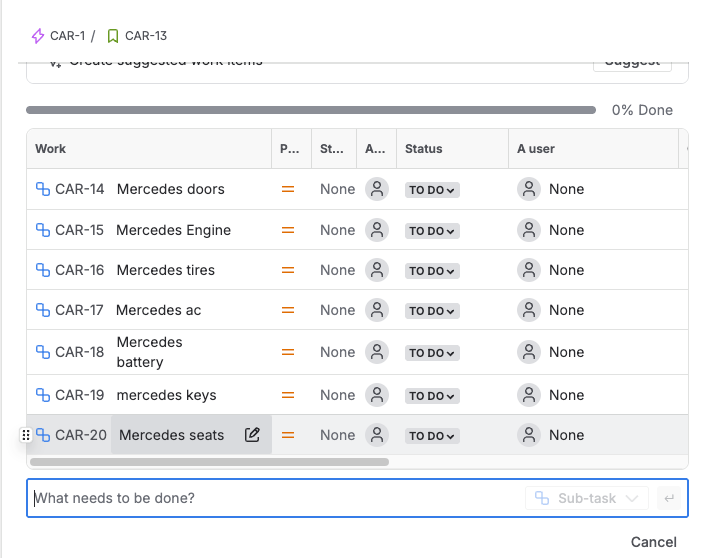Open sub-task CAR-17 key link
Viewport: 701px width, 558px height.
(x=79, y=310)
